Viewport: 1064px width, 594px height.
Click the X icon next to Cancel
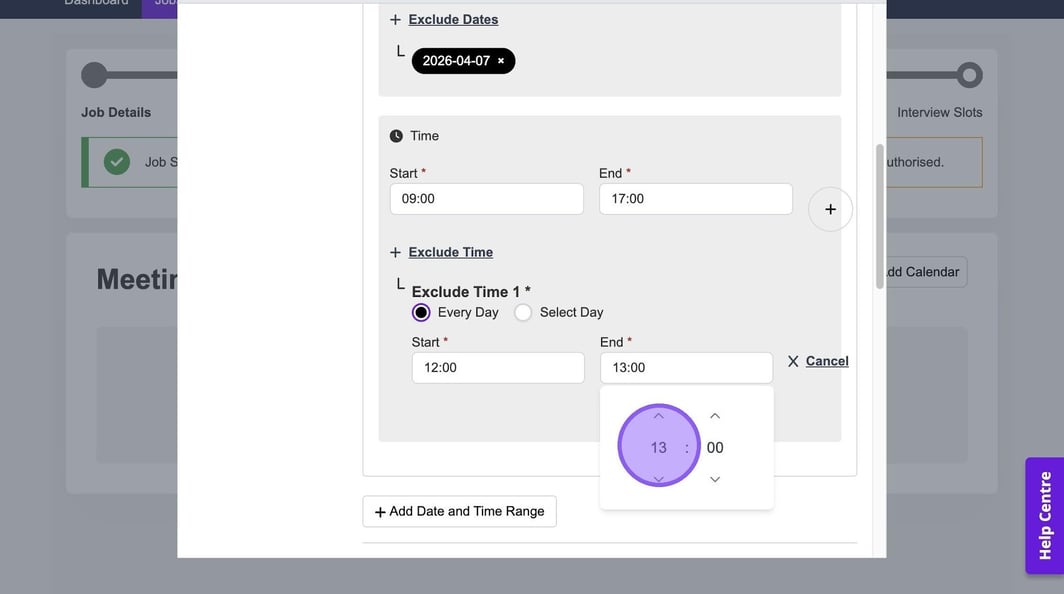click(793, 361)
